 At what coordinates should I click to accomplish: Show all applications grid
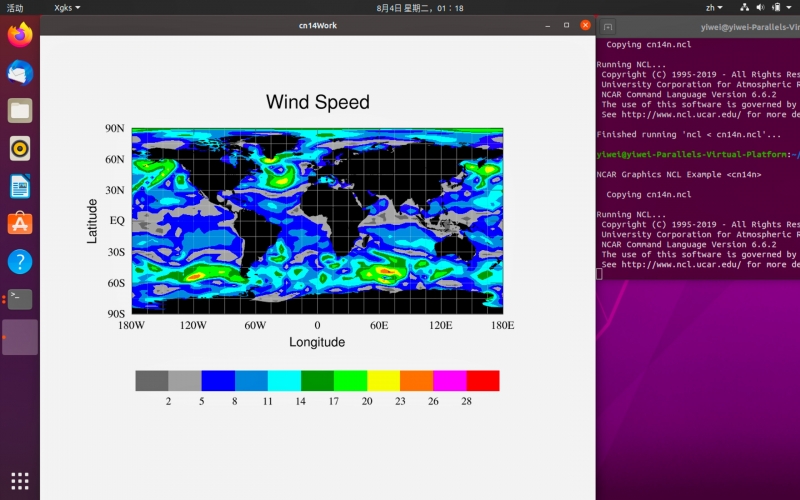pos(20,480)
